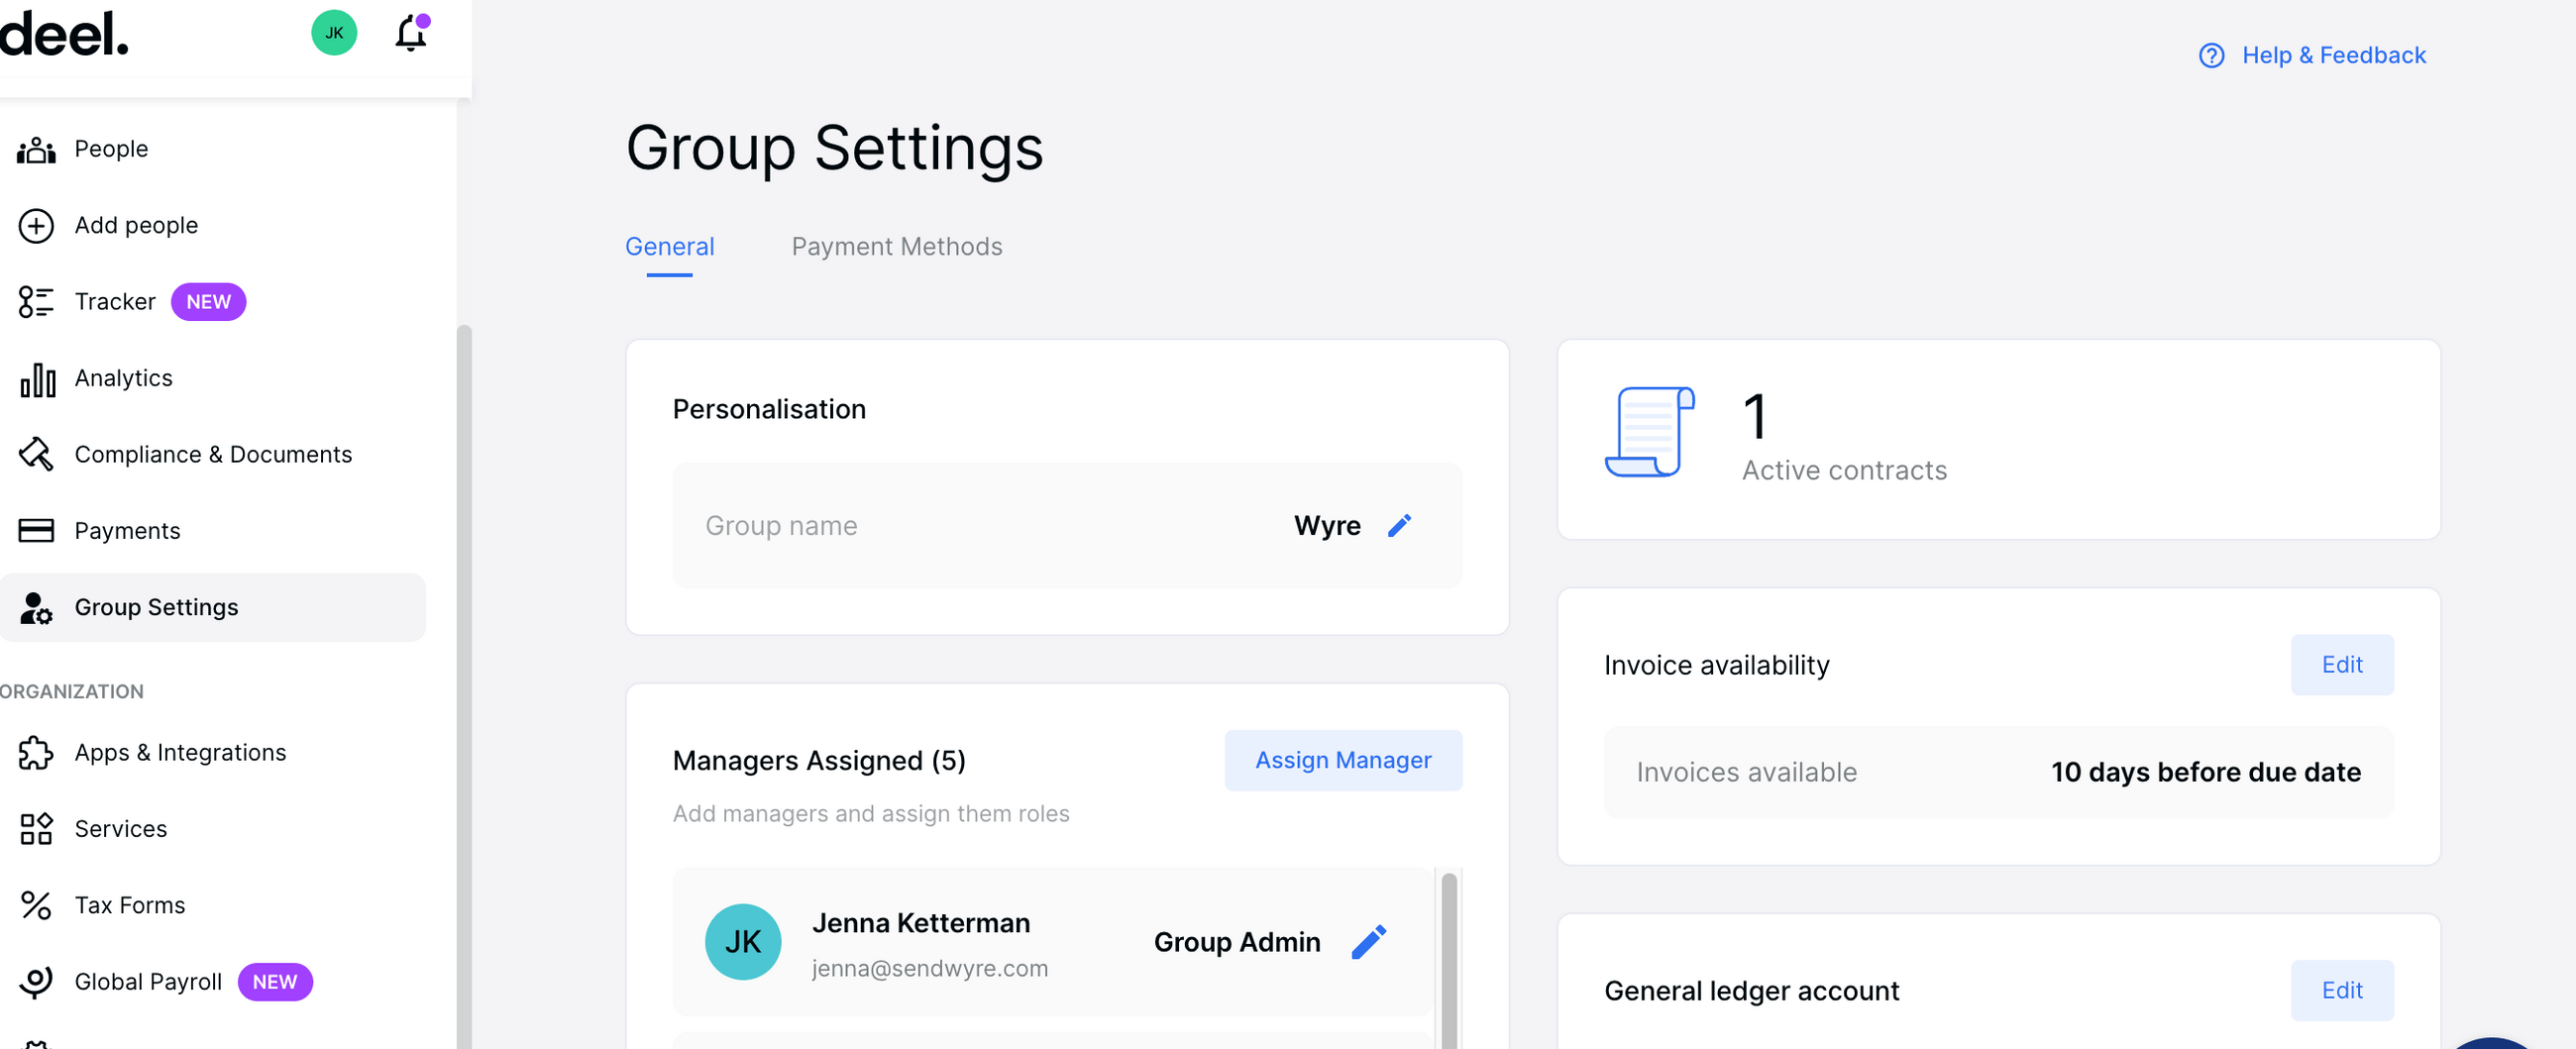Click the Tax Forms percent icon

coord(36,905)
